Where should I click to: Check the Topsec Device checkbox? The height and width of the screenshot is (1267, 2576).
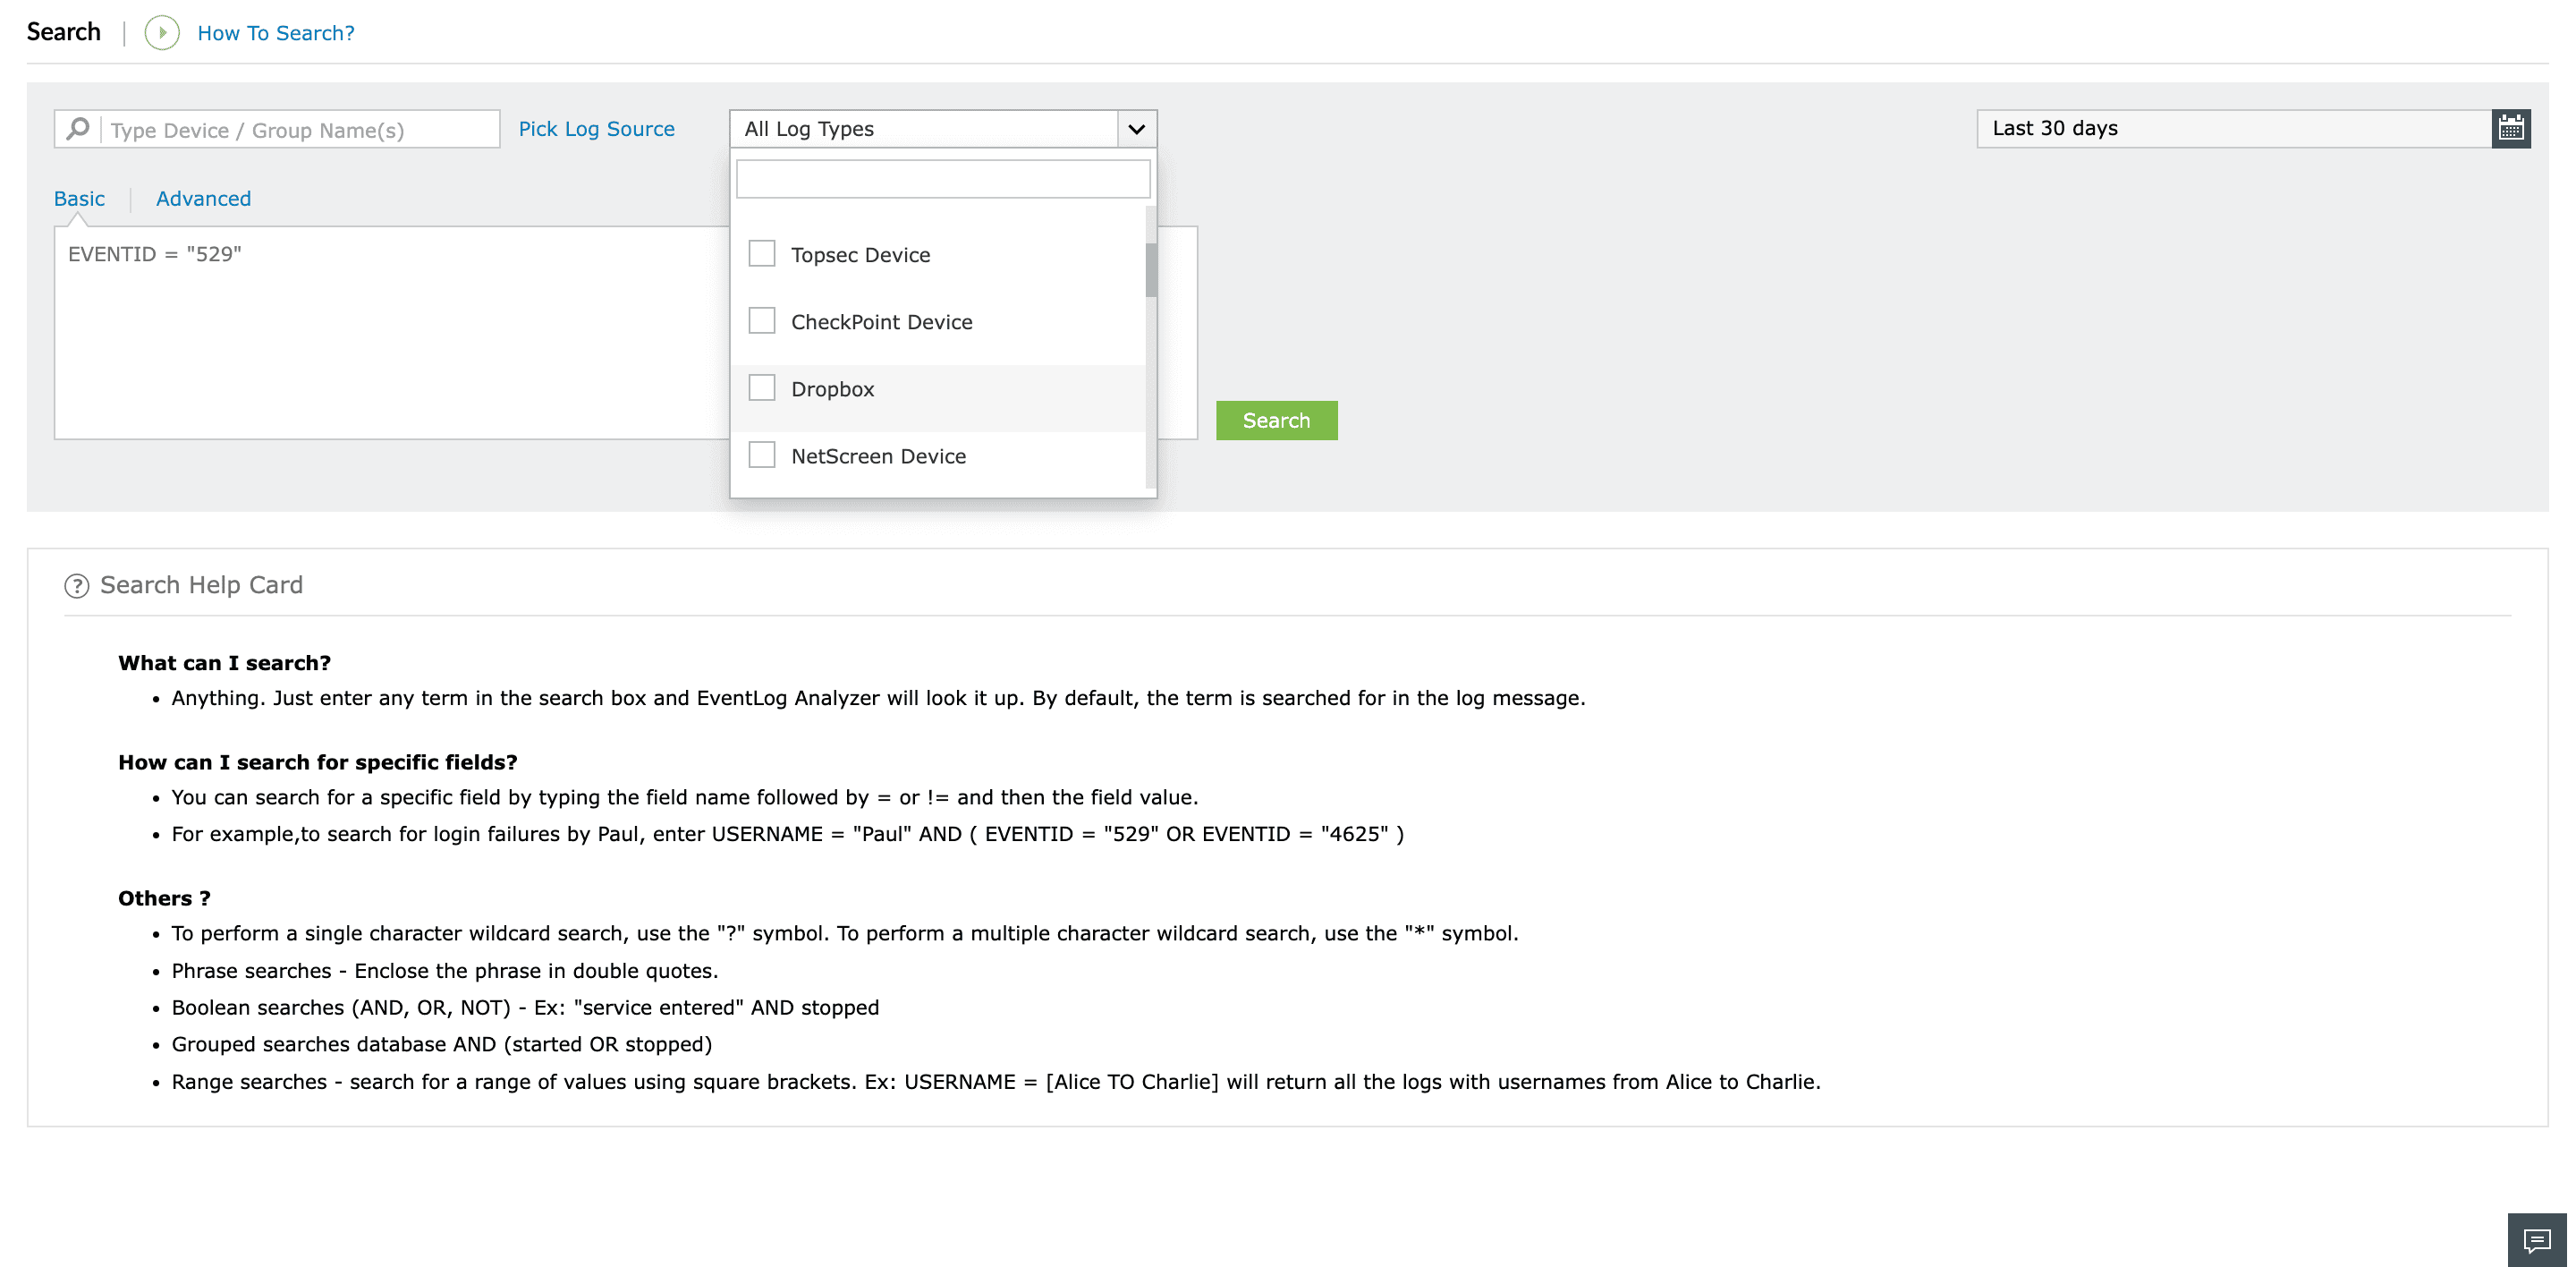click(762, 254)
